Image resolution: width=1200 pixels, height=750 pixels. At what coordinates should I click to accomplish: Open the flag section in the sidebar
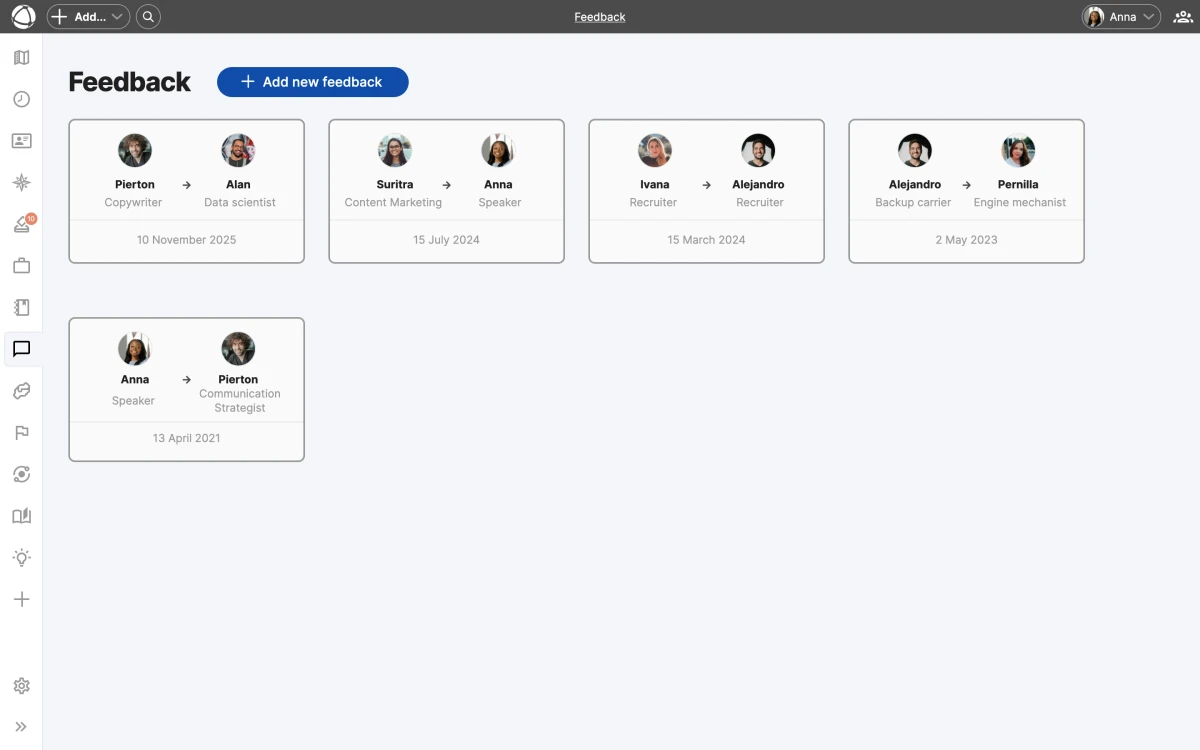[21, 432]
